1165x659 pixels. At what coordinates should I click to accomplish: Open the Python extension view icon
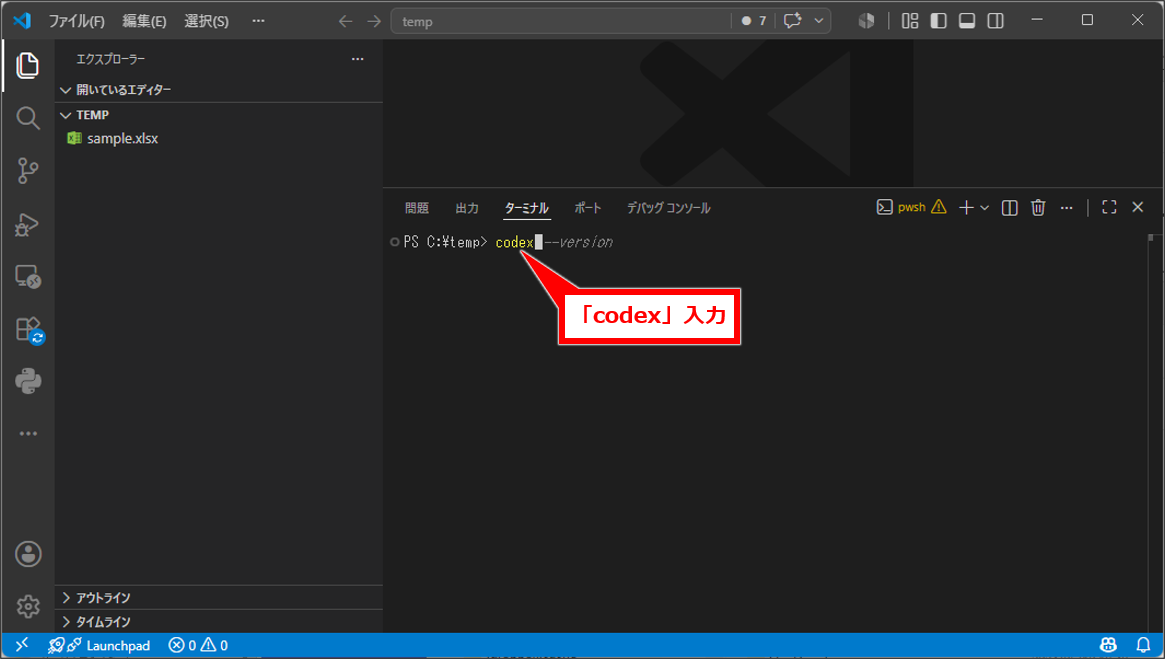27,381
